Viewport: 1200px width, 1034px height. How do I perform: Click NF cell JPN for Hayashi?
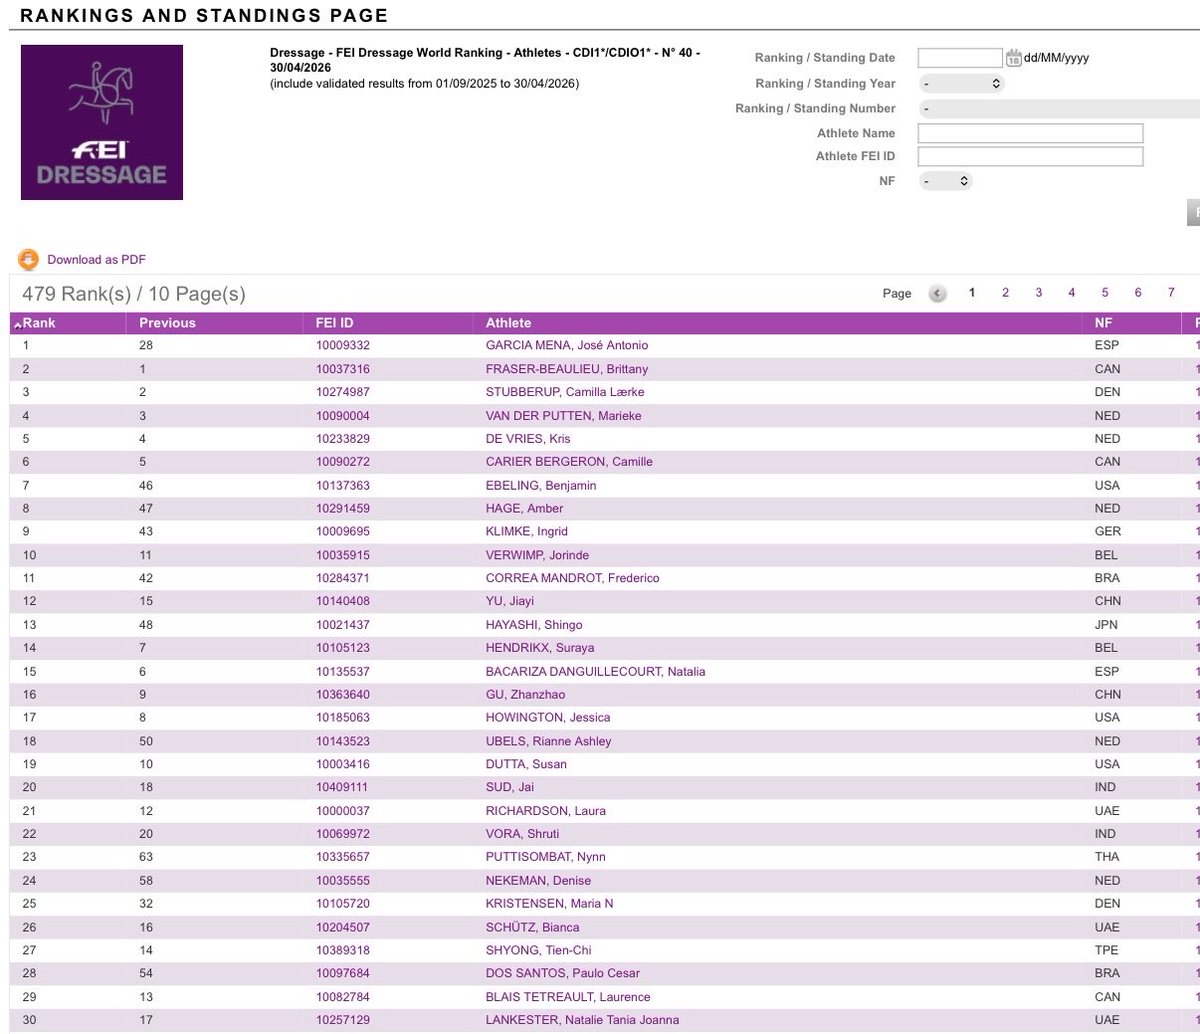click(x=1106, y=625)
